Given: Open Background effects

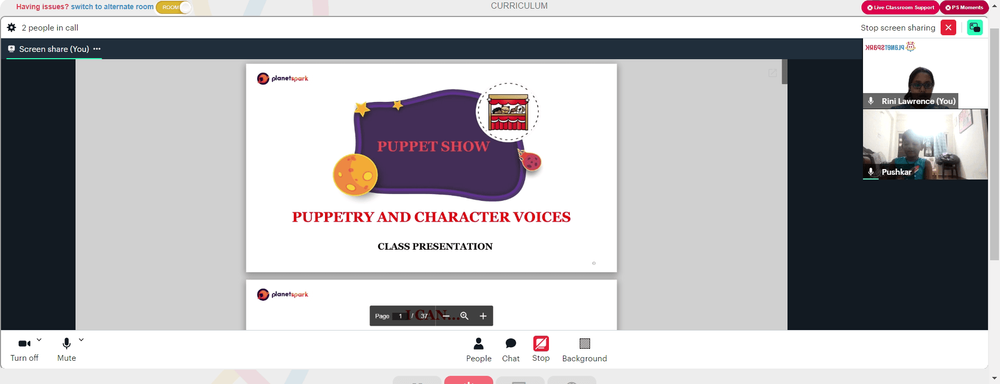Looking at the screenshot, I should tap(584, 350).
